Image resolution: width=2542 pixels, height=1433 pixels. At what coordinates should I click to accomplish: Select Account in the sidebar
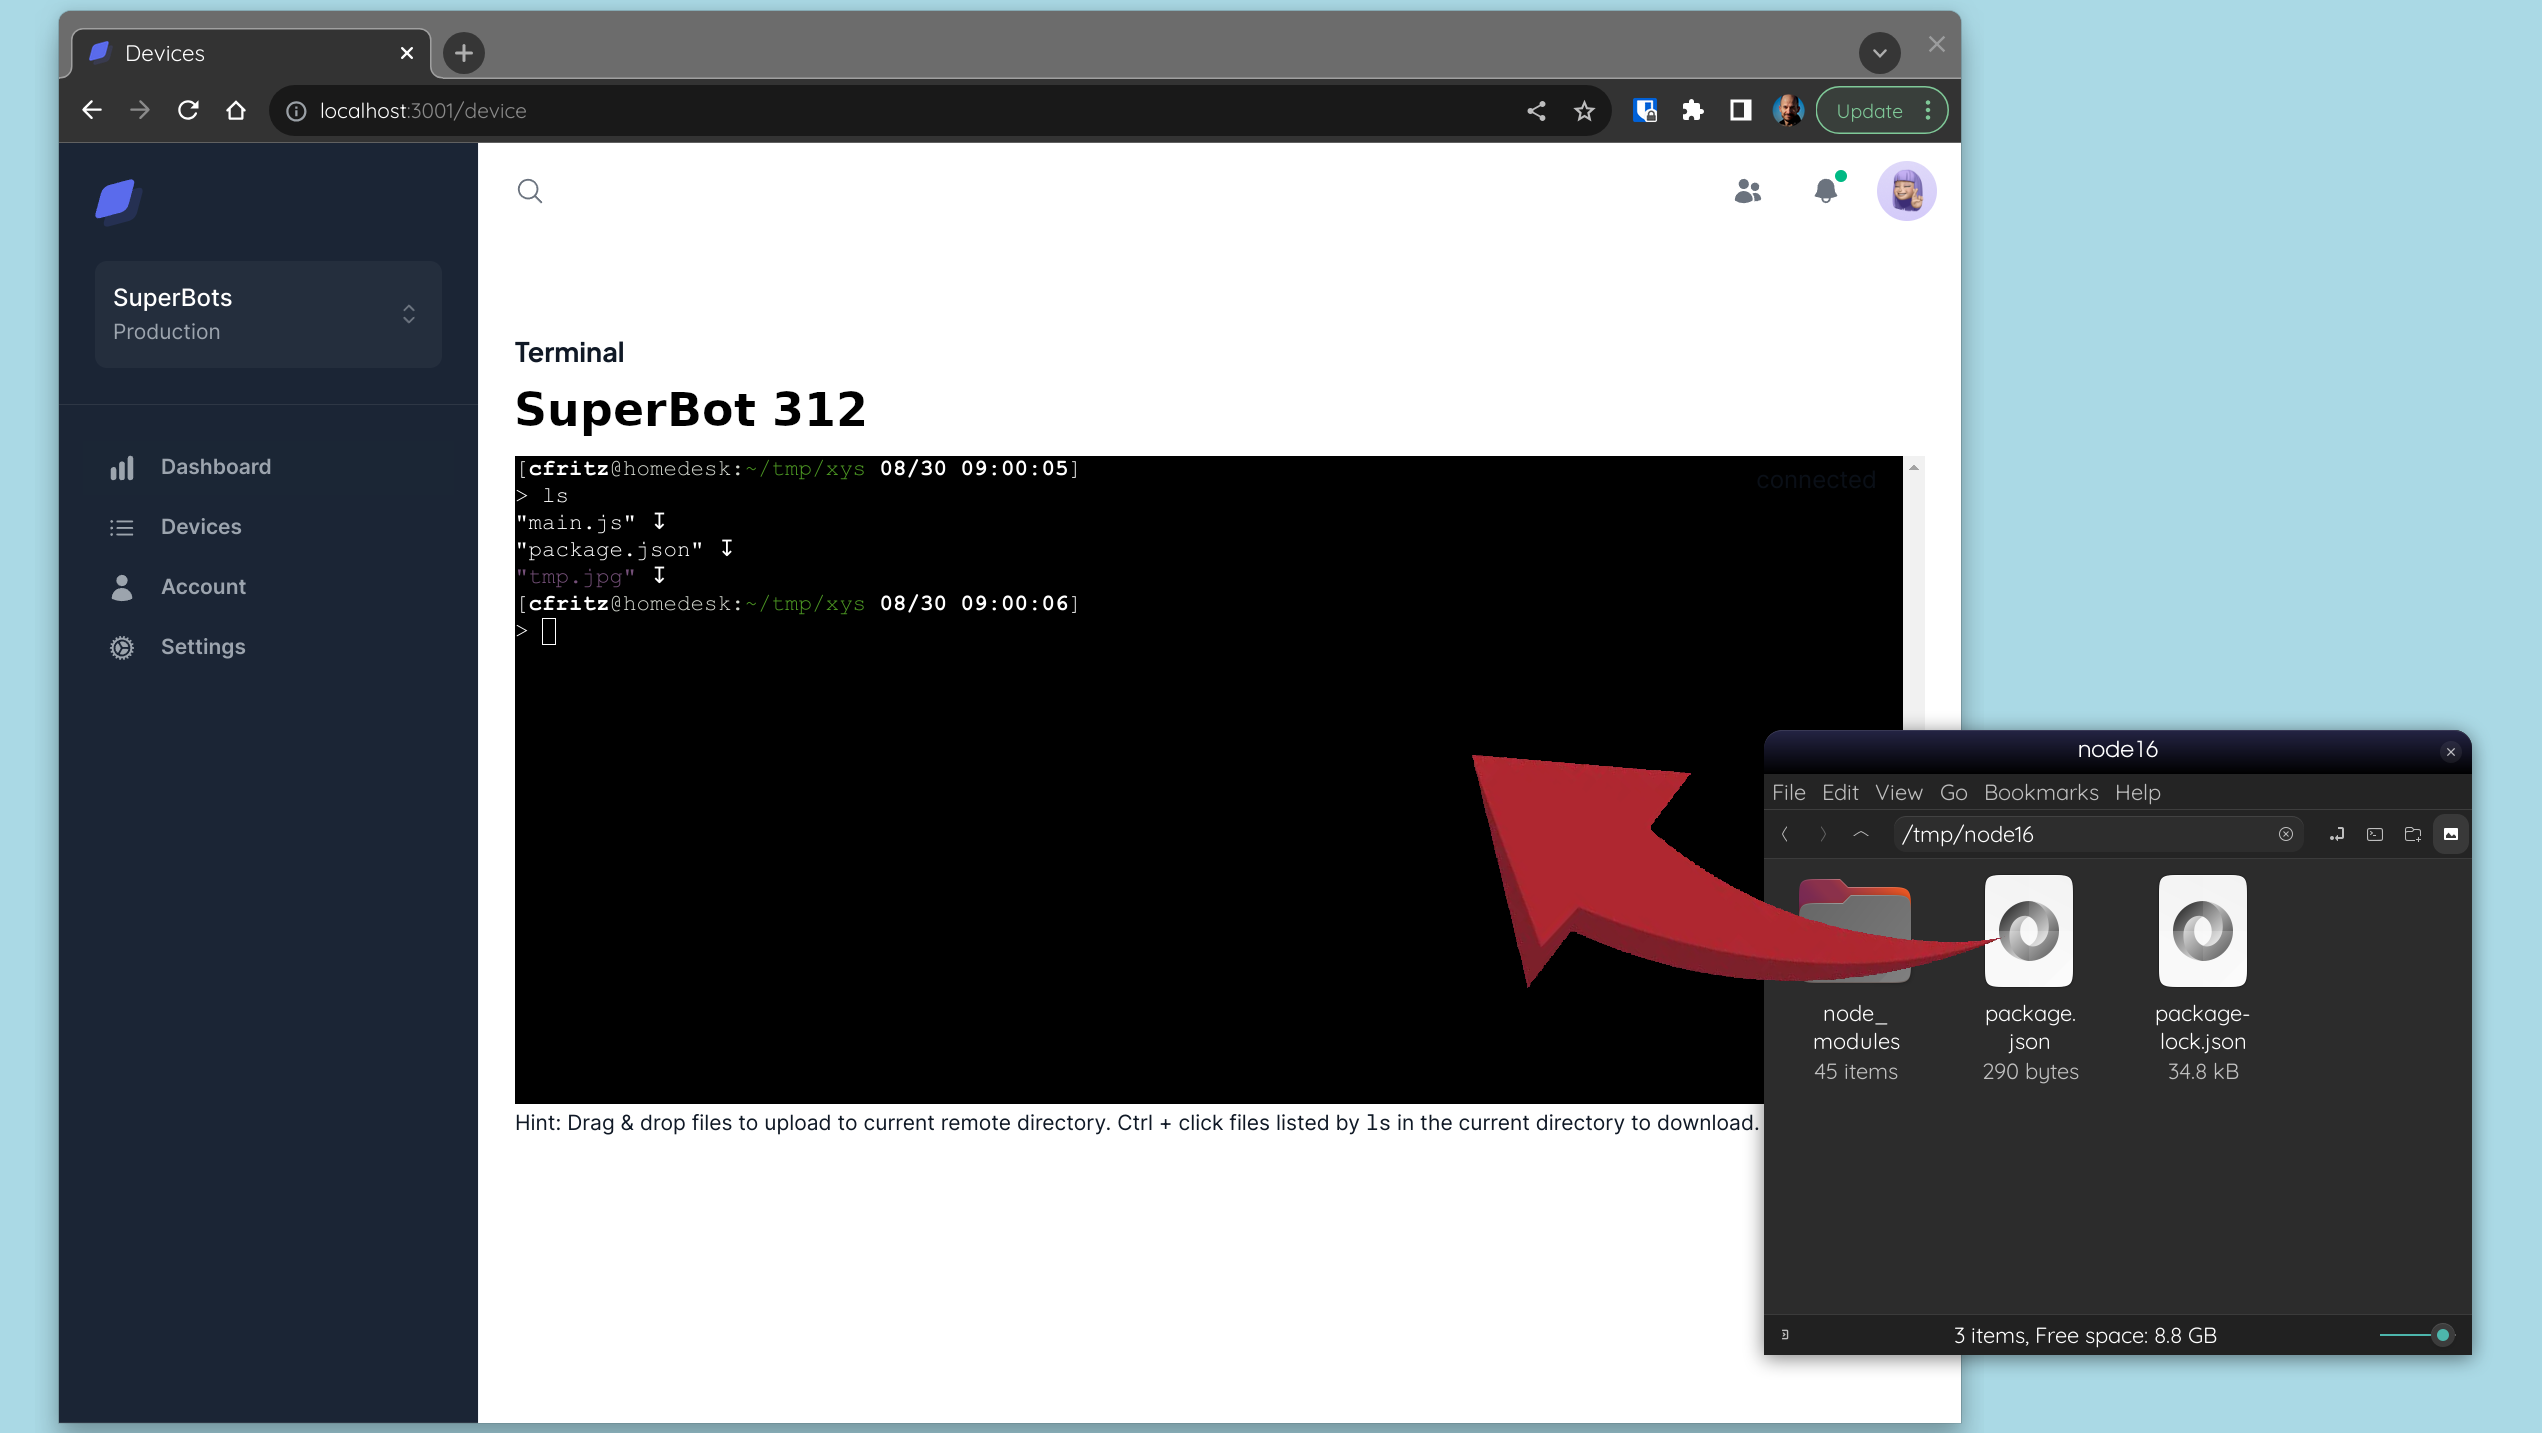pos(203,587)
